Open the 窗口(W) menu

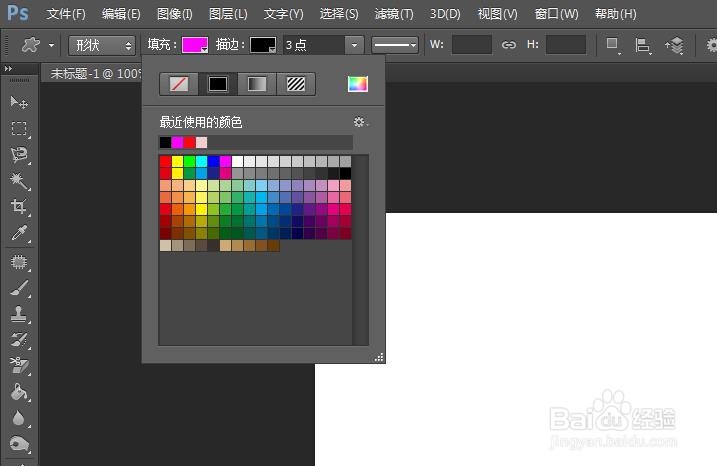point(556,14)
